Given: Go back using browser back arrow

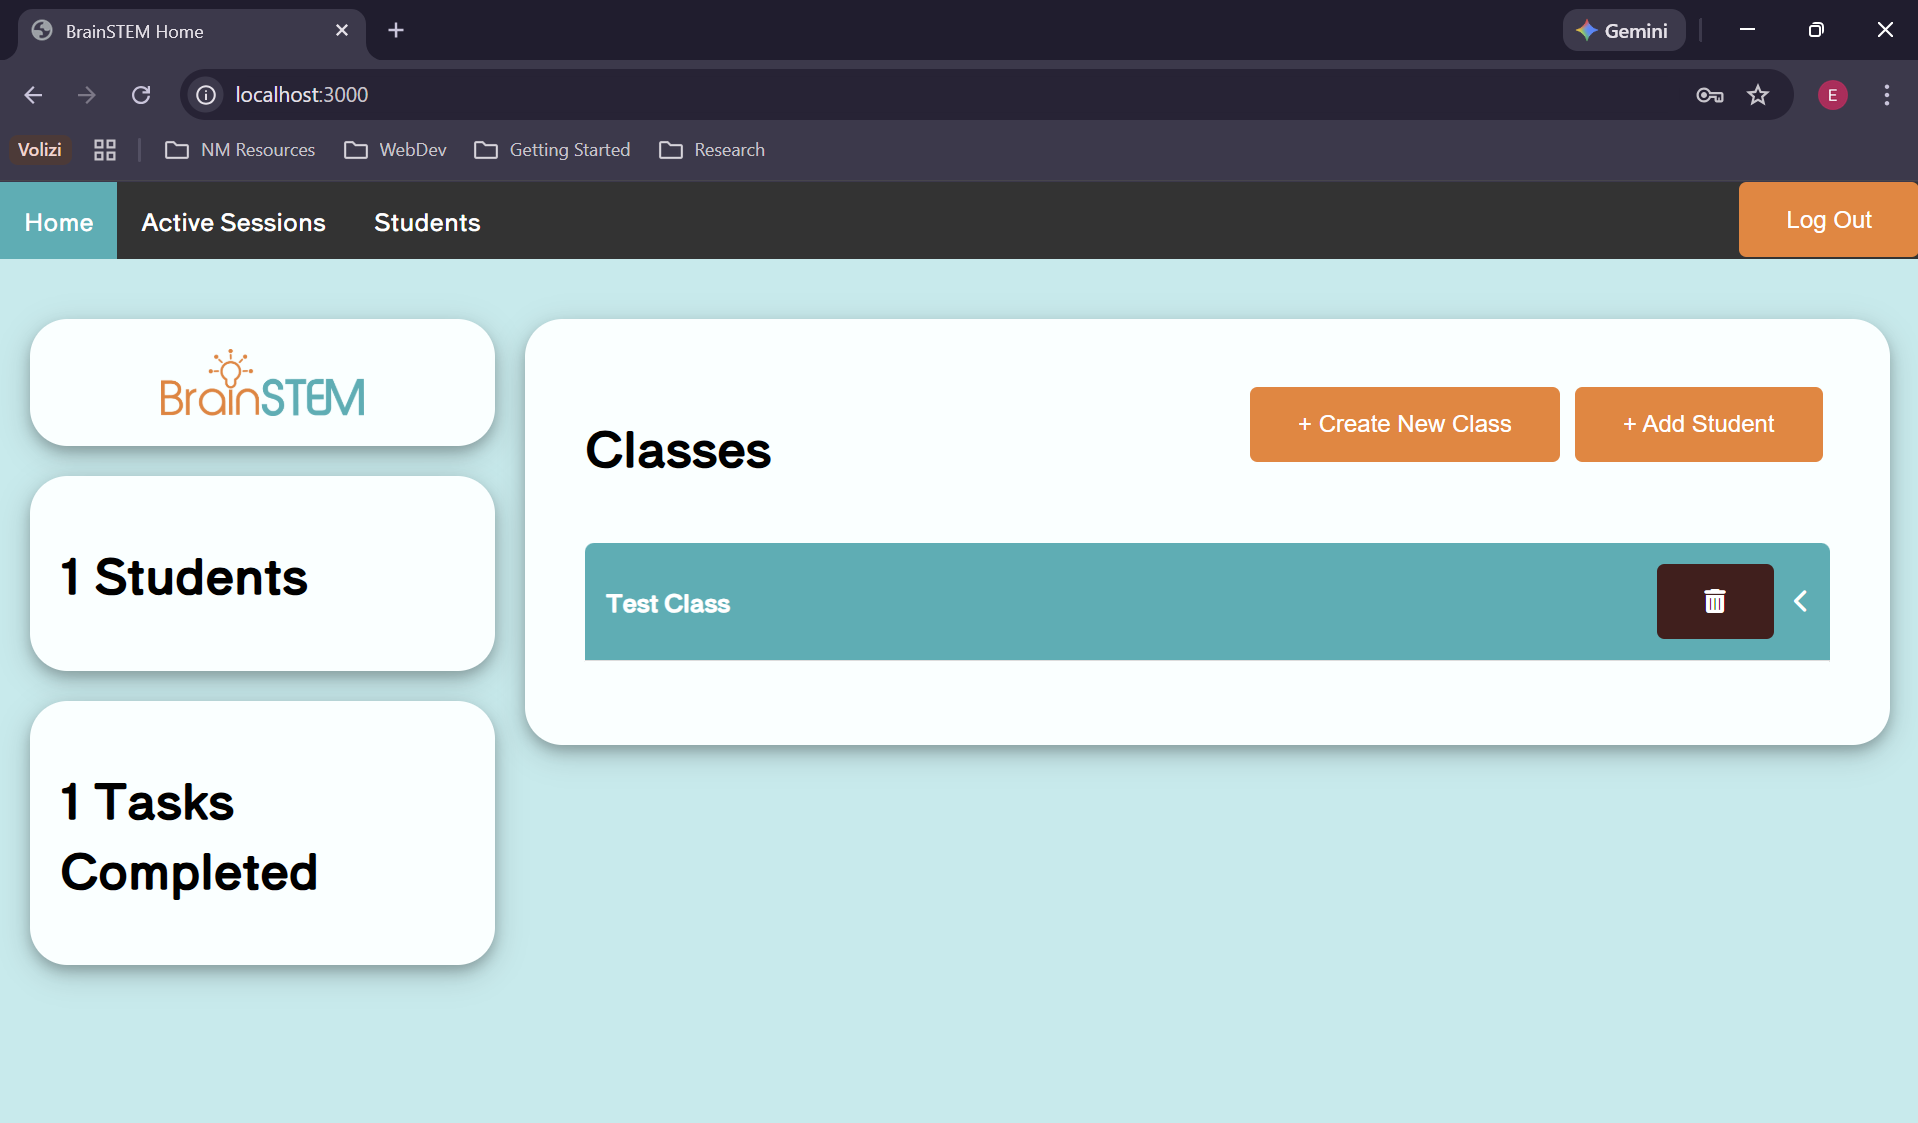Looking at the screenshot, I should pos(33,95).
